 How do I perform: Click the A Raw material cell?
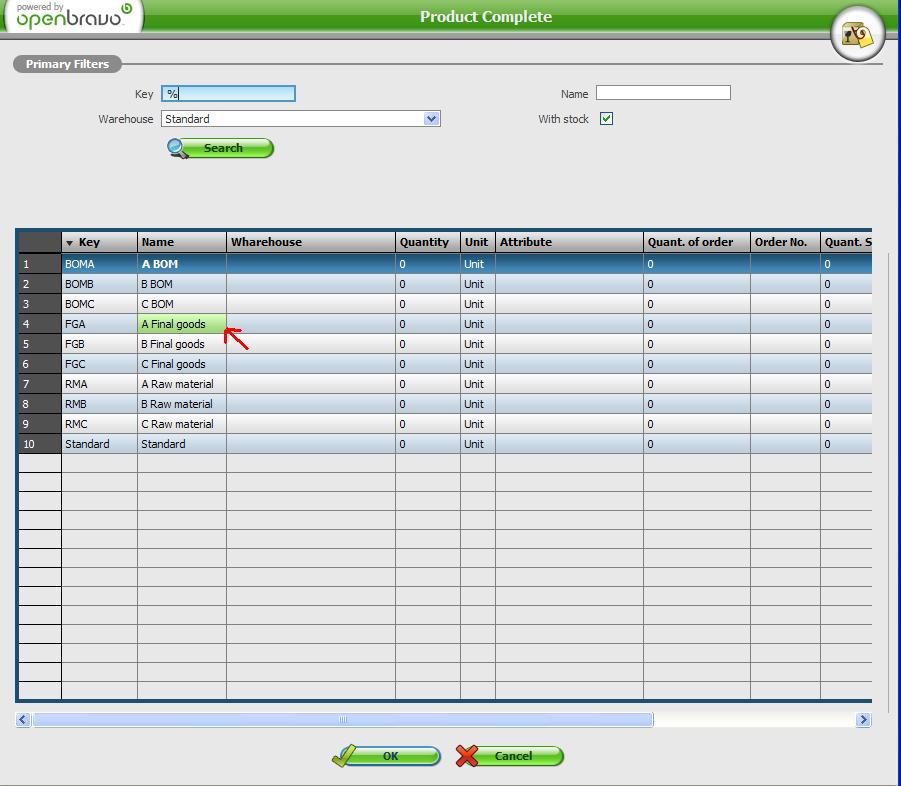182,384
